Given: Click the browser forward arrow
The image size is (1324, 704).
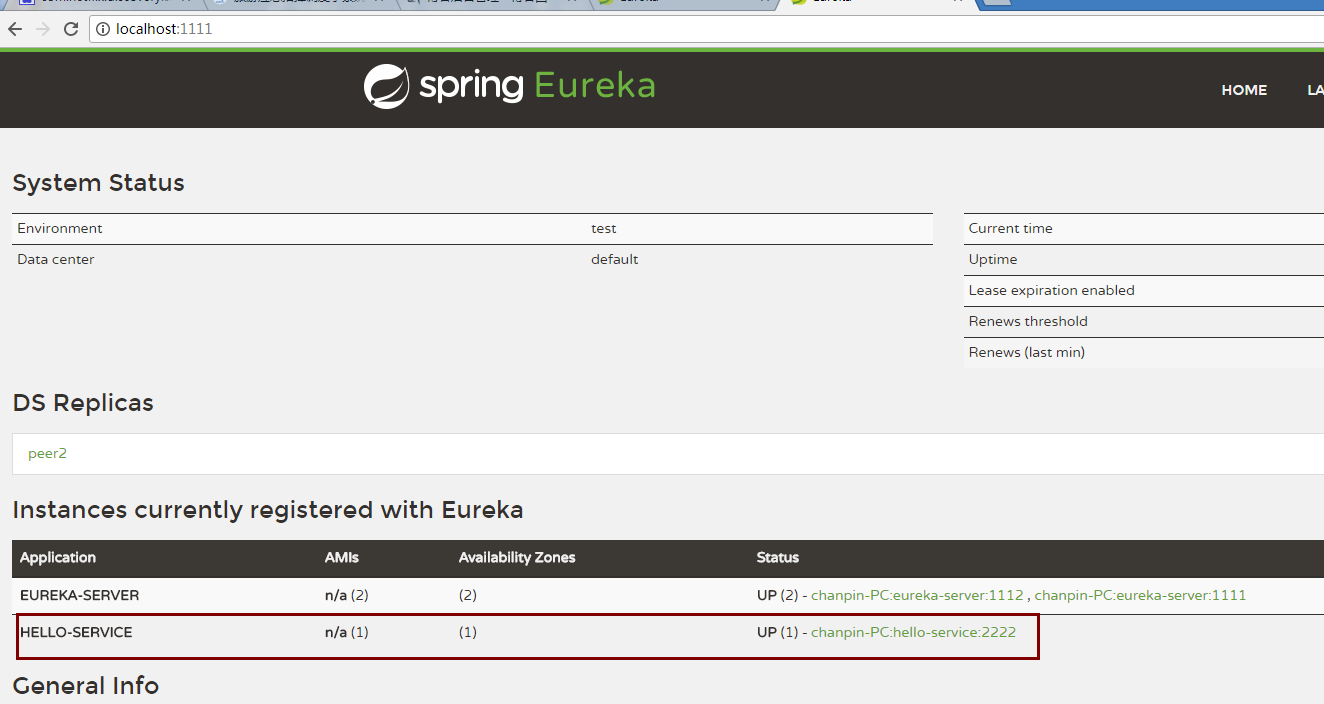Looking at the screenshot, I should (43, 29).
